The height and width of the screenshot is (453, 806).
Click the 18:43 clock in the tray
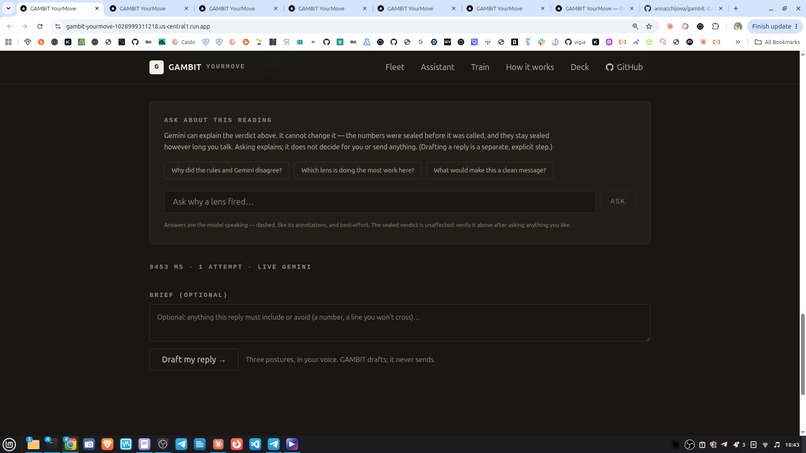(792, 445)
